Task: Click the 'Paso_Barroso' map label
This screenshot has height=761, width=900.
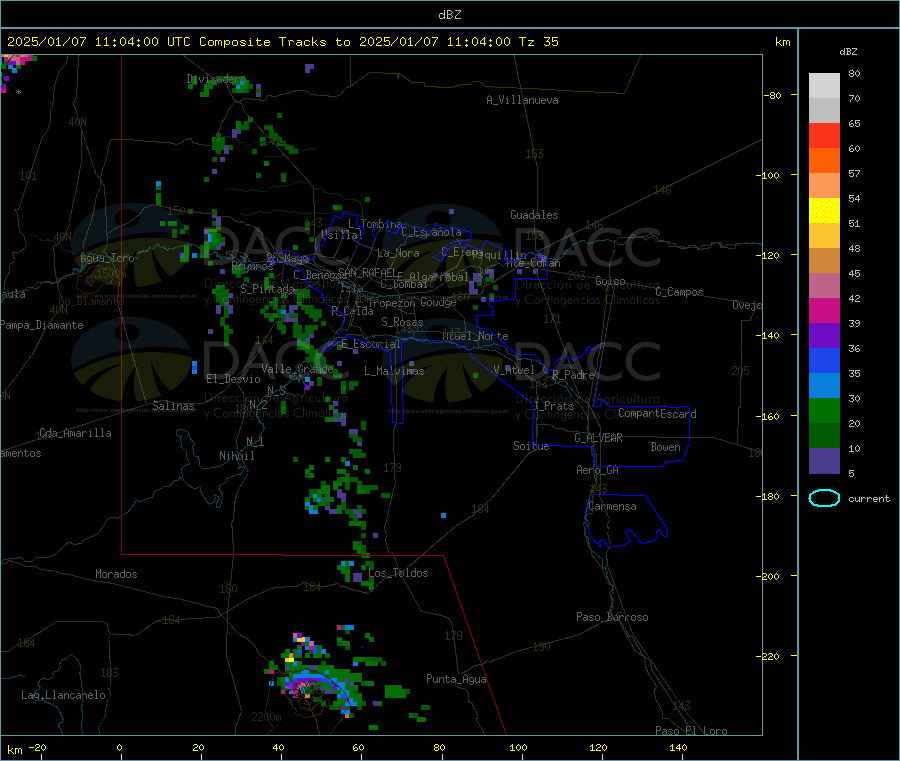Action: coord(612,617)
